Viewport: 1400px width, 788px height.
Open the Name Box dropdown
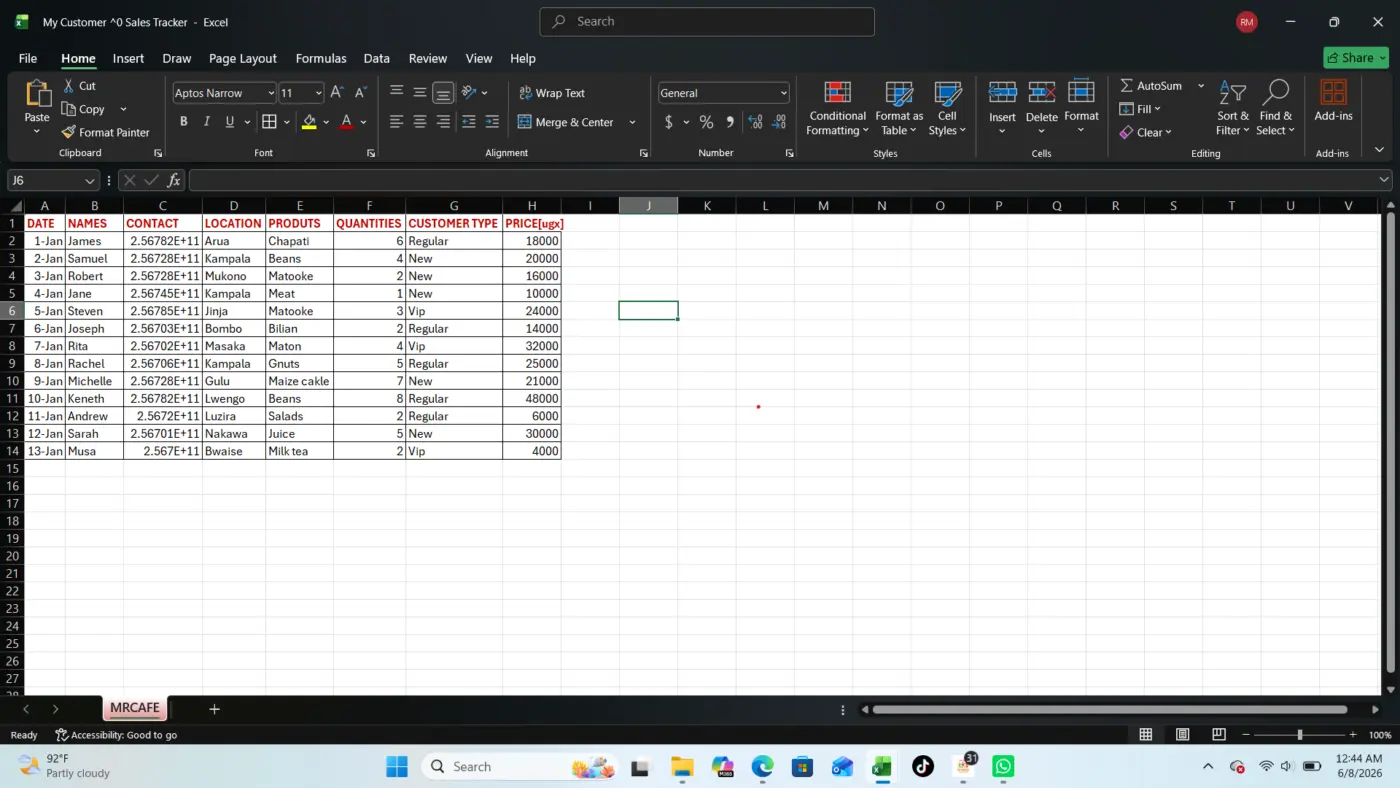(x=90, y=181)
